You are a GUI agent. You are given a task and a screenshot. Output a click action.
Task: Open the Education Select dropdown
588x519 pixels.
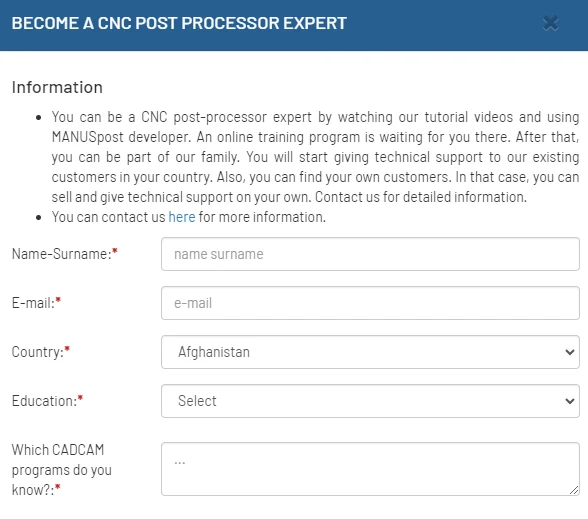(x=370, y=401)
